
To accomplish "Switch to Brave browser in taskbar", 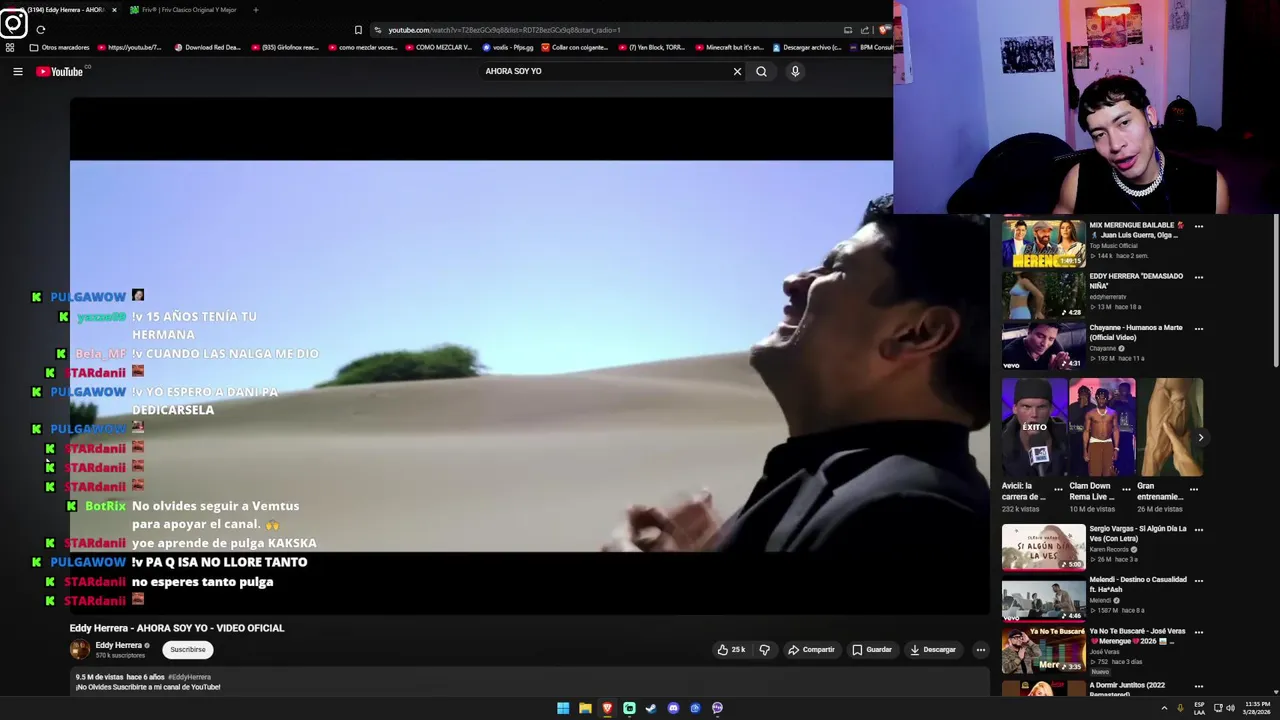I will pos(607,708).
